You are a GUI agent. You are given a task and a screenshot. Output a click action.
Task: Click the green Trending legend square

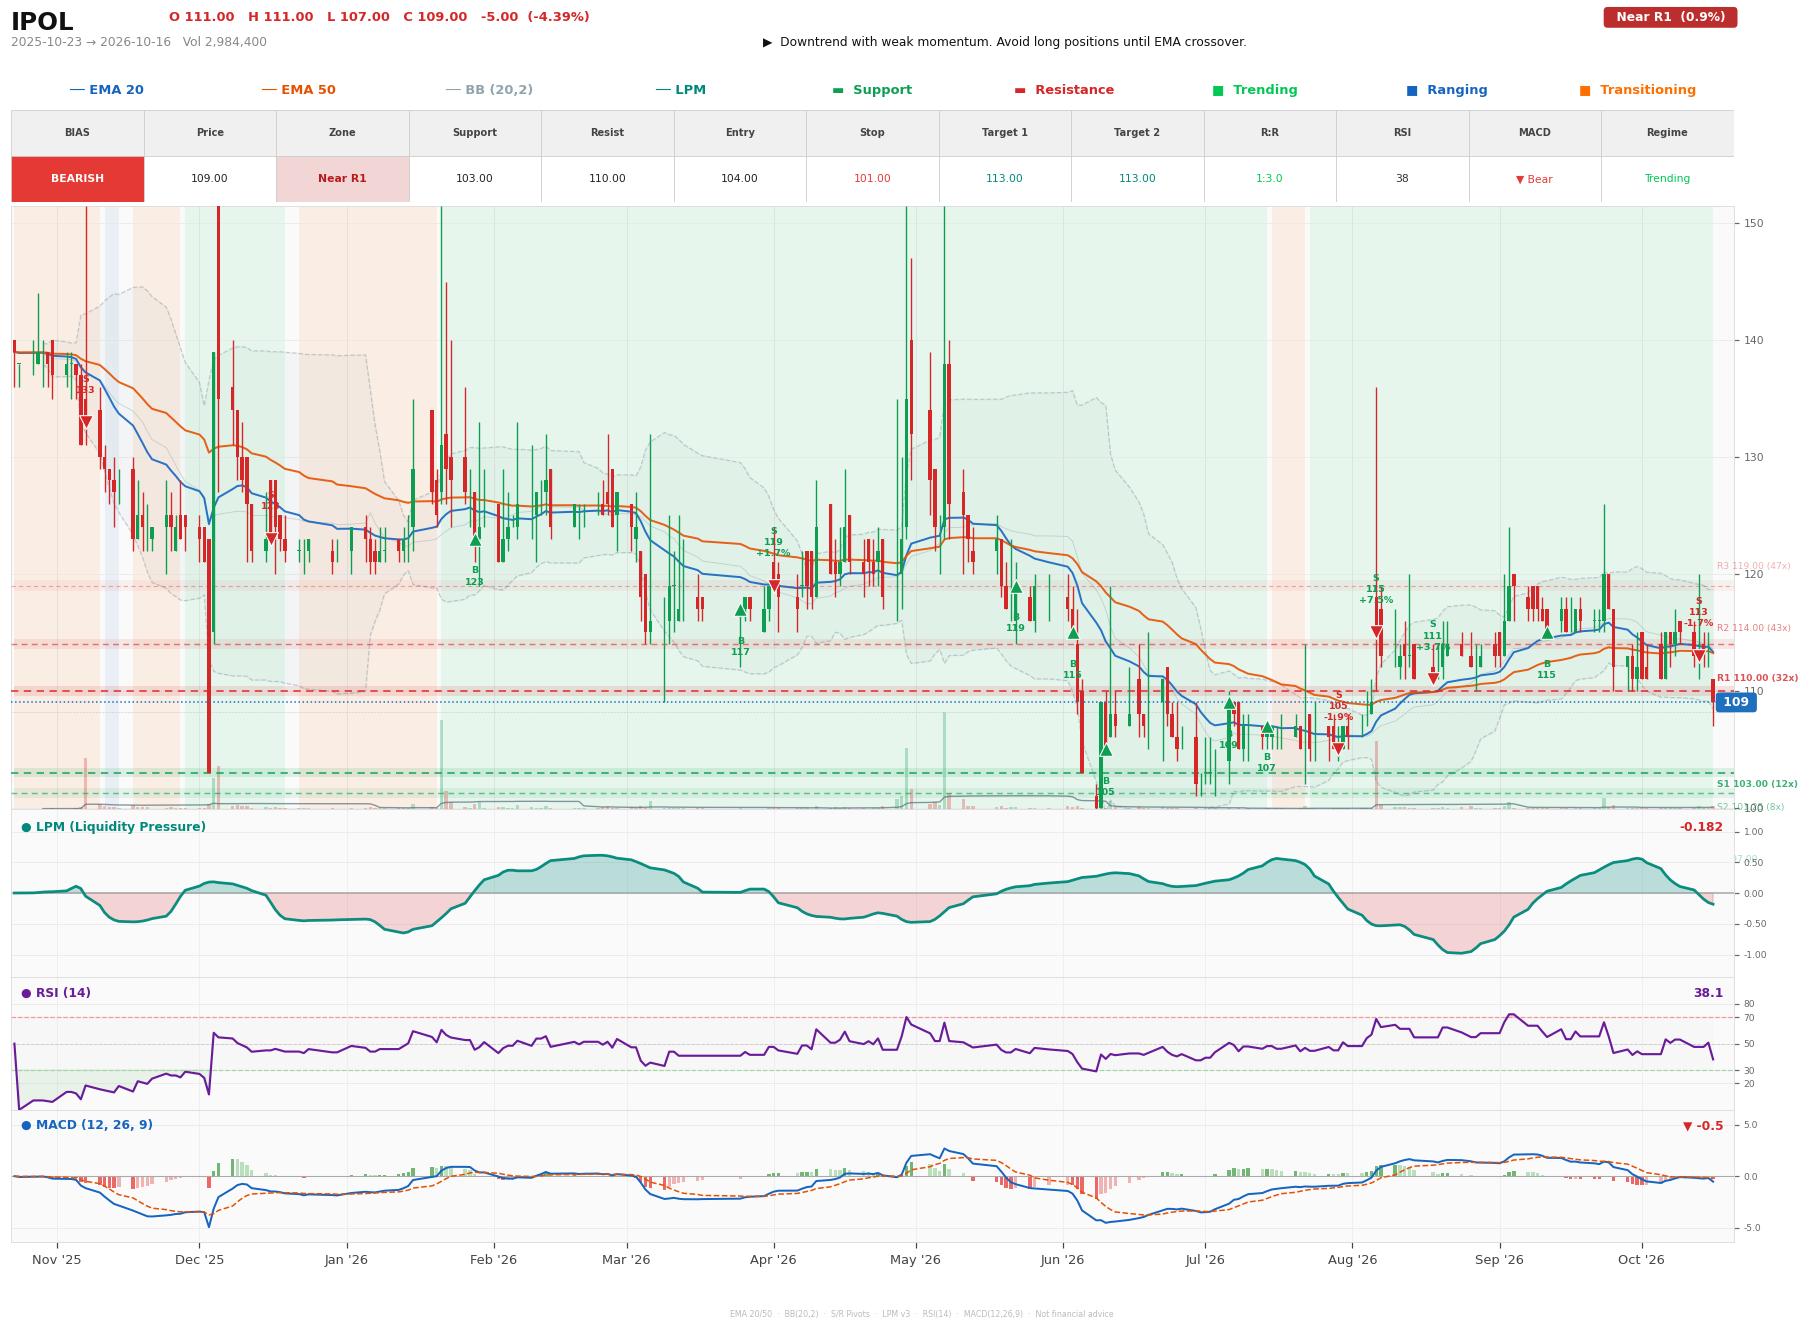tap(1217, 90)
